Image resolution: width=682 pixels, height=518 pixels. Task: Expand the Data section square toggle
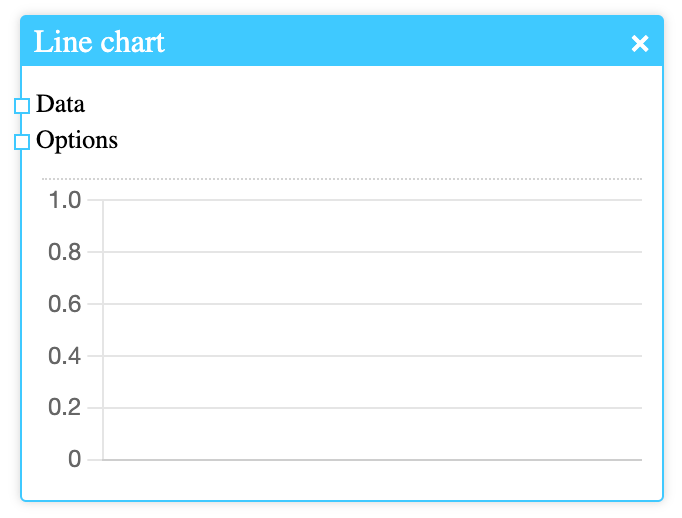(22, 105)
